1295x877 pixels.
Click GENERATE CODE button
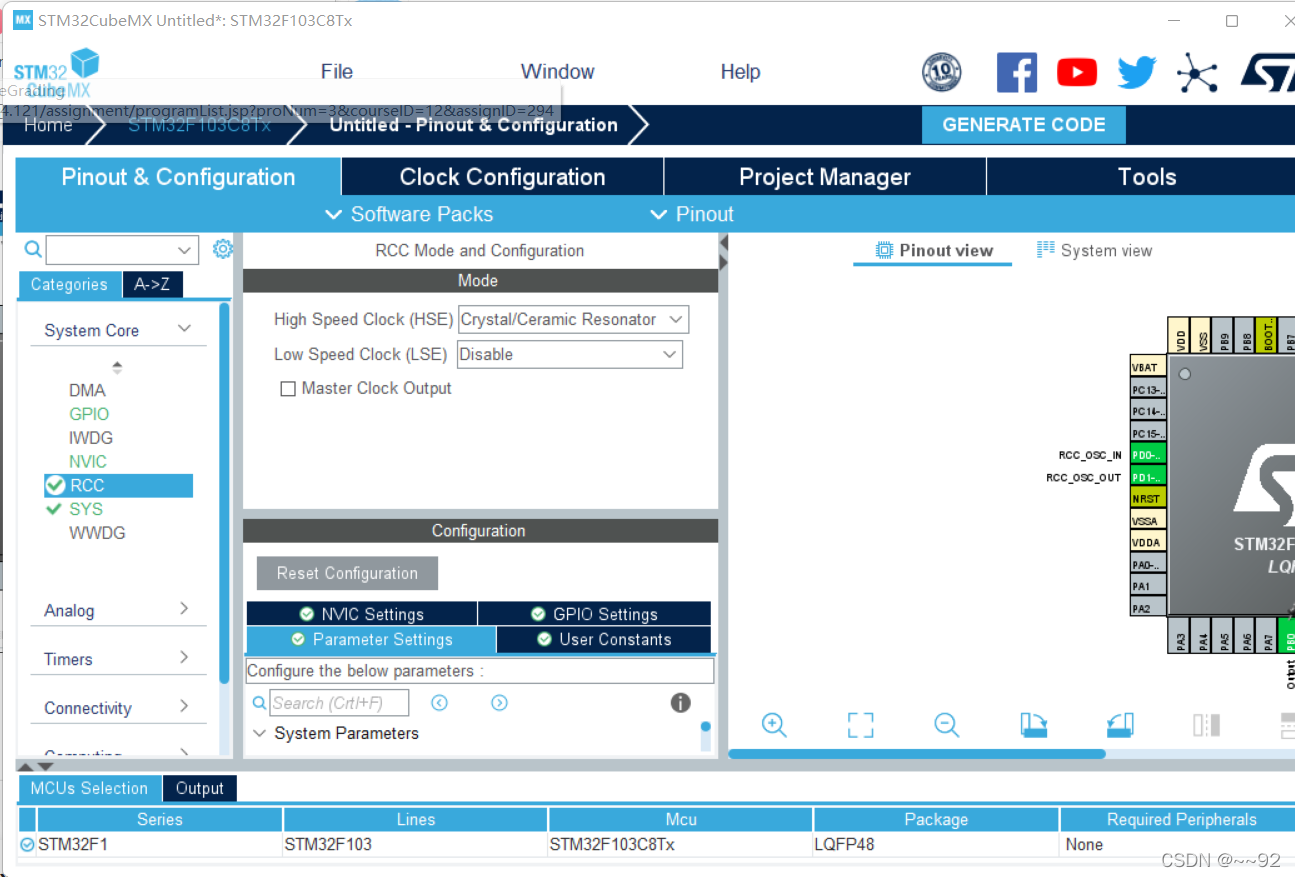1024,125
